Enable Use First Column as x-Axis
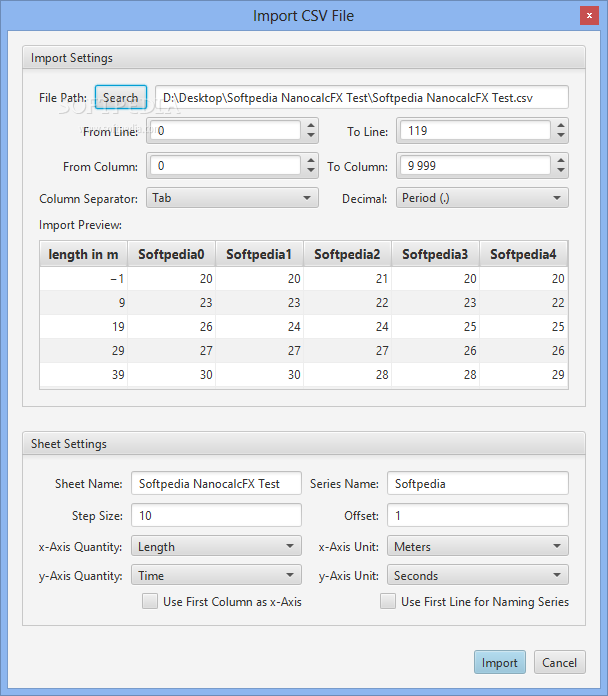 pyautogui.click(x=150, y=601)
